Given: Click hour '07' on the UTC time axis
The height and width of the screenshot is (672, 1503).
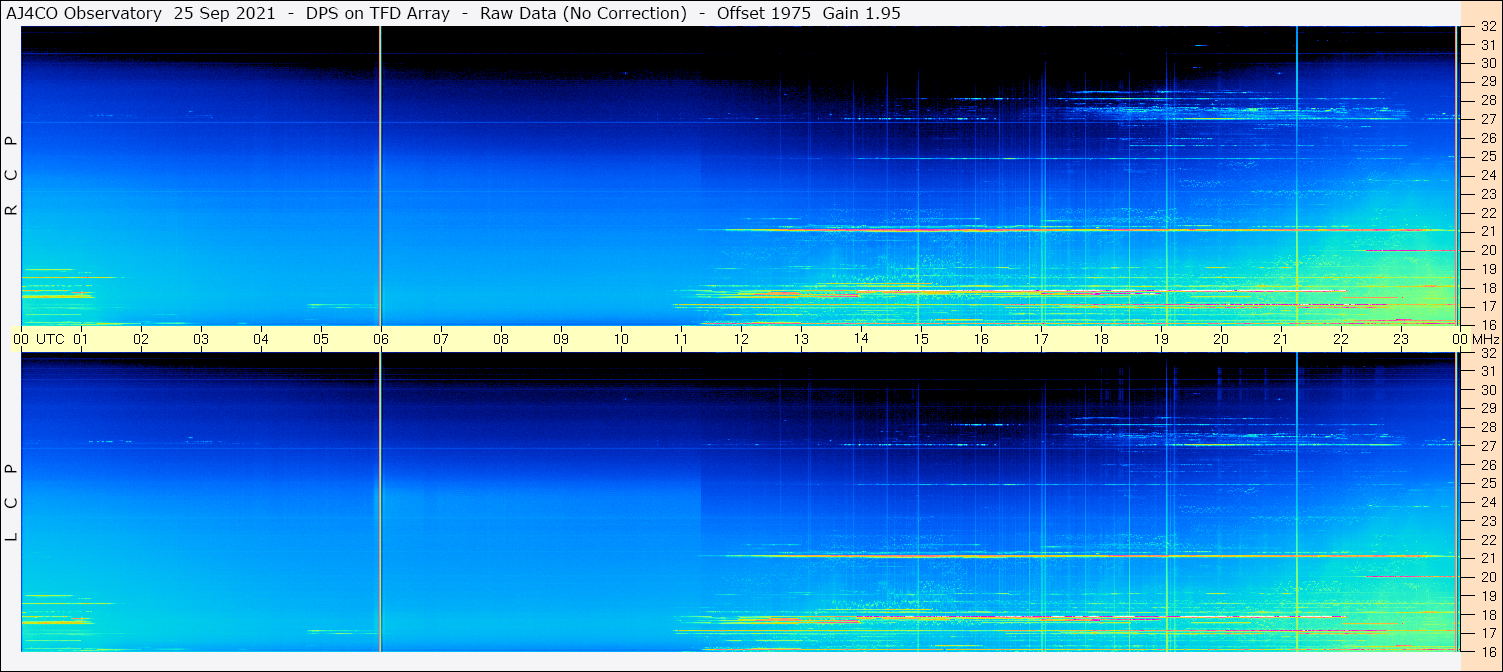Looking at the screenshot, I should pyautogui.click(x=441, y=339).
